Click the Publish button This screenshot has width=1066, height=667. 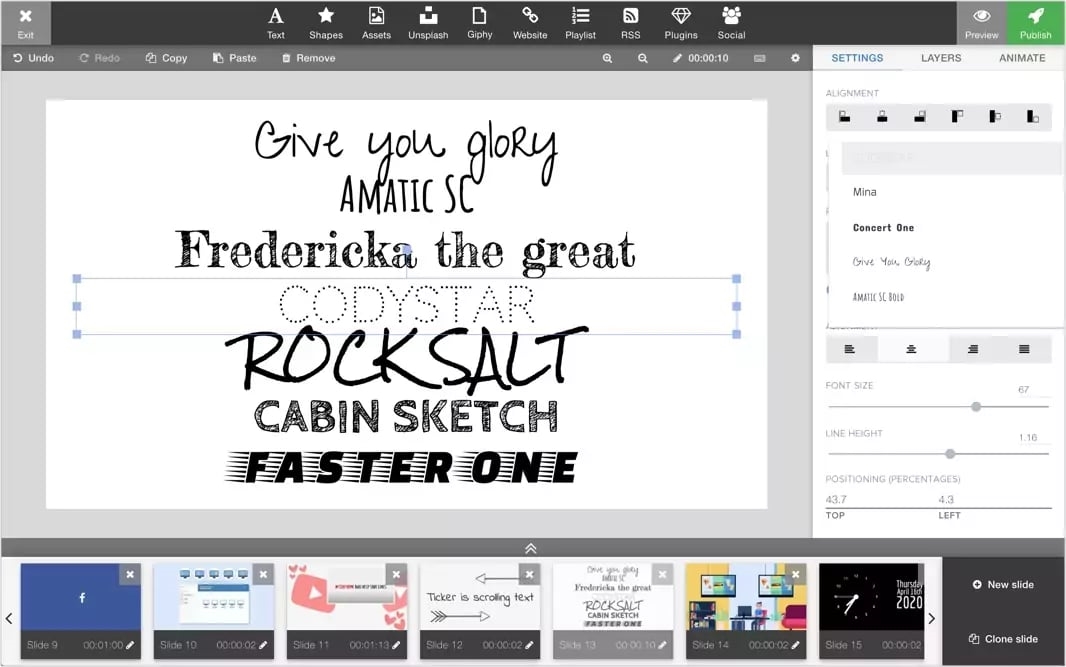tap(1035, 22)
